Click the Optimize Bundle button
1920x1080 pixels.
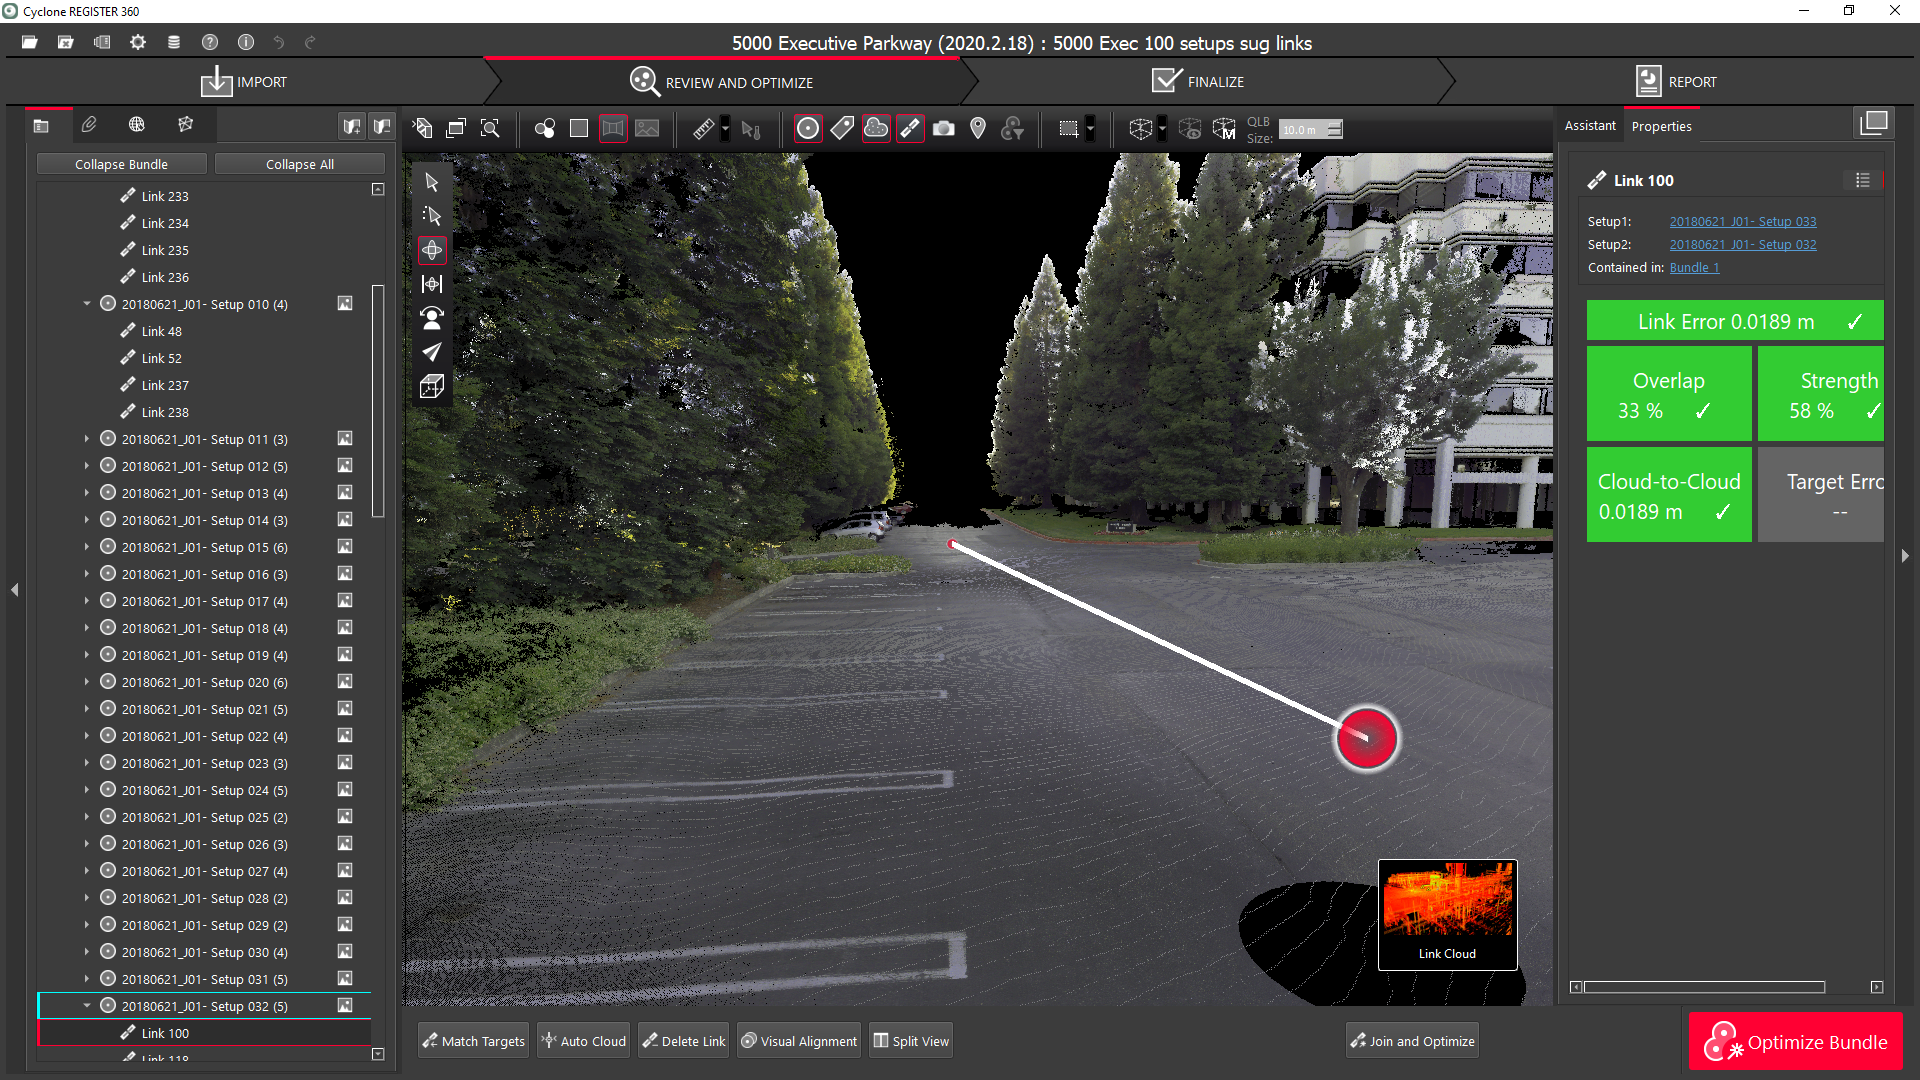click(x=1796, y=1042)
